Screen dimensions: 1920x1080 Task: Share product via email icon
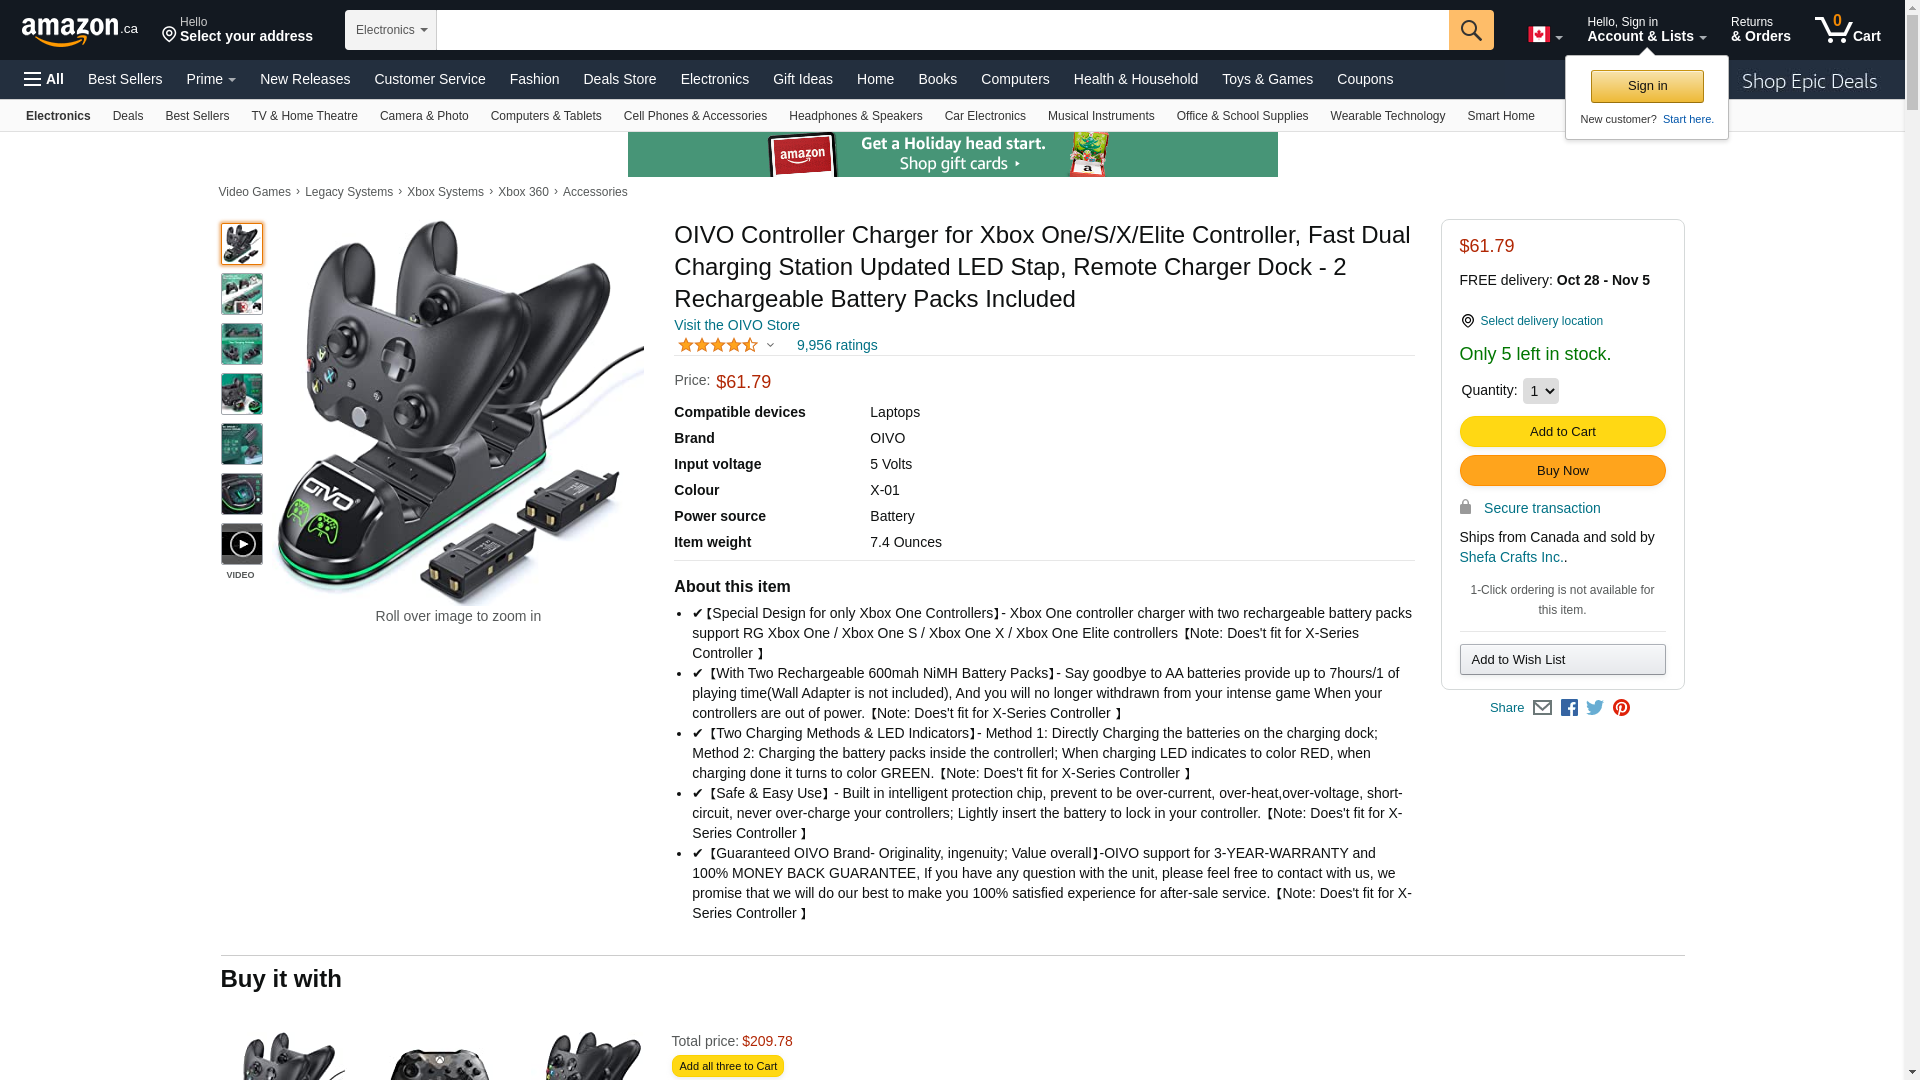coord(1542,708)
